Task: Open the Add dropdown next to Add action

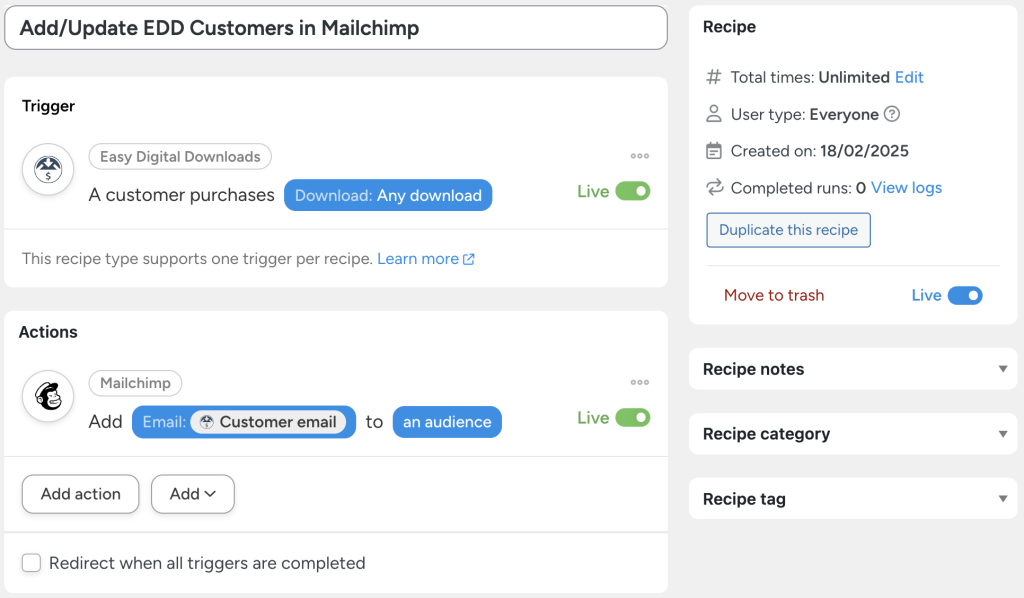Action: [x=192, y=494]
